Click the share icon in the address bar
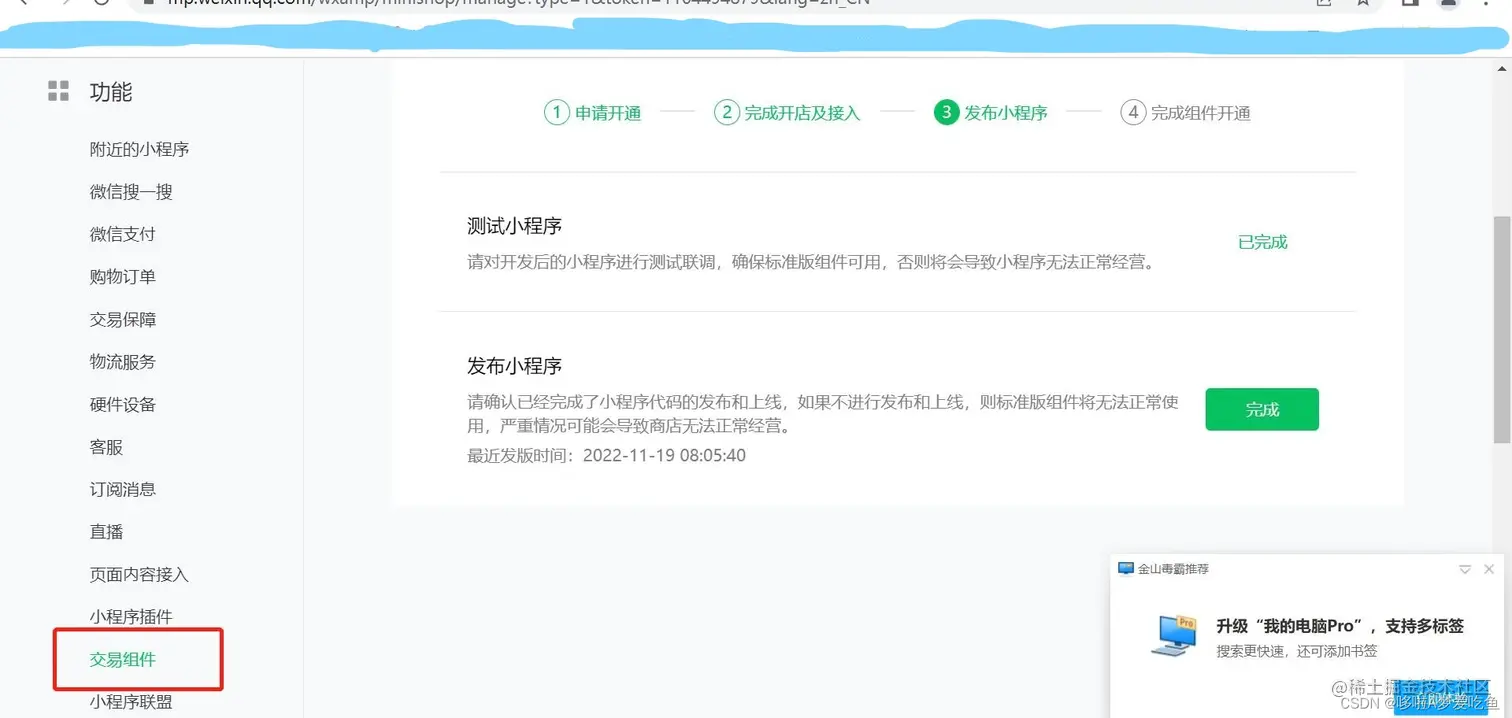Screen dimensions: 1512x718 [x=1323, y=5]
